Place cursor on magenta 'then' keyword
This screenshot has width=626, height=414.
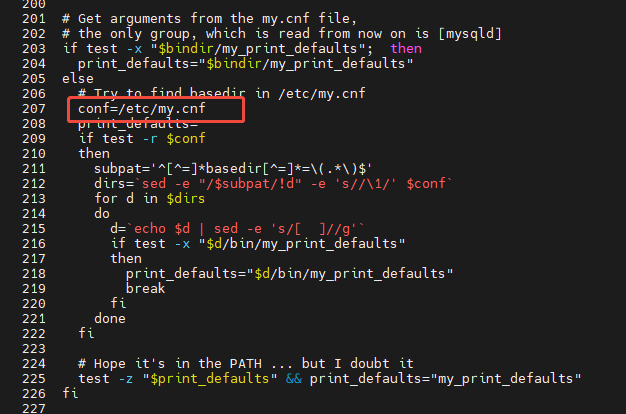(406, 49)
